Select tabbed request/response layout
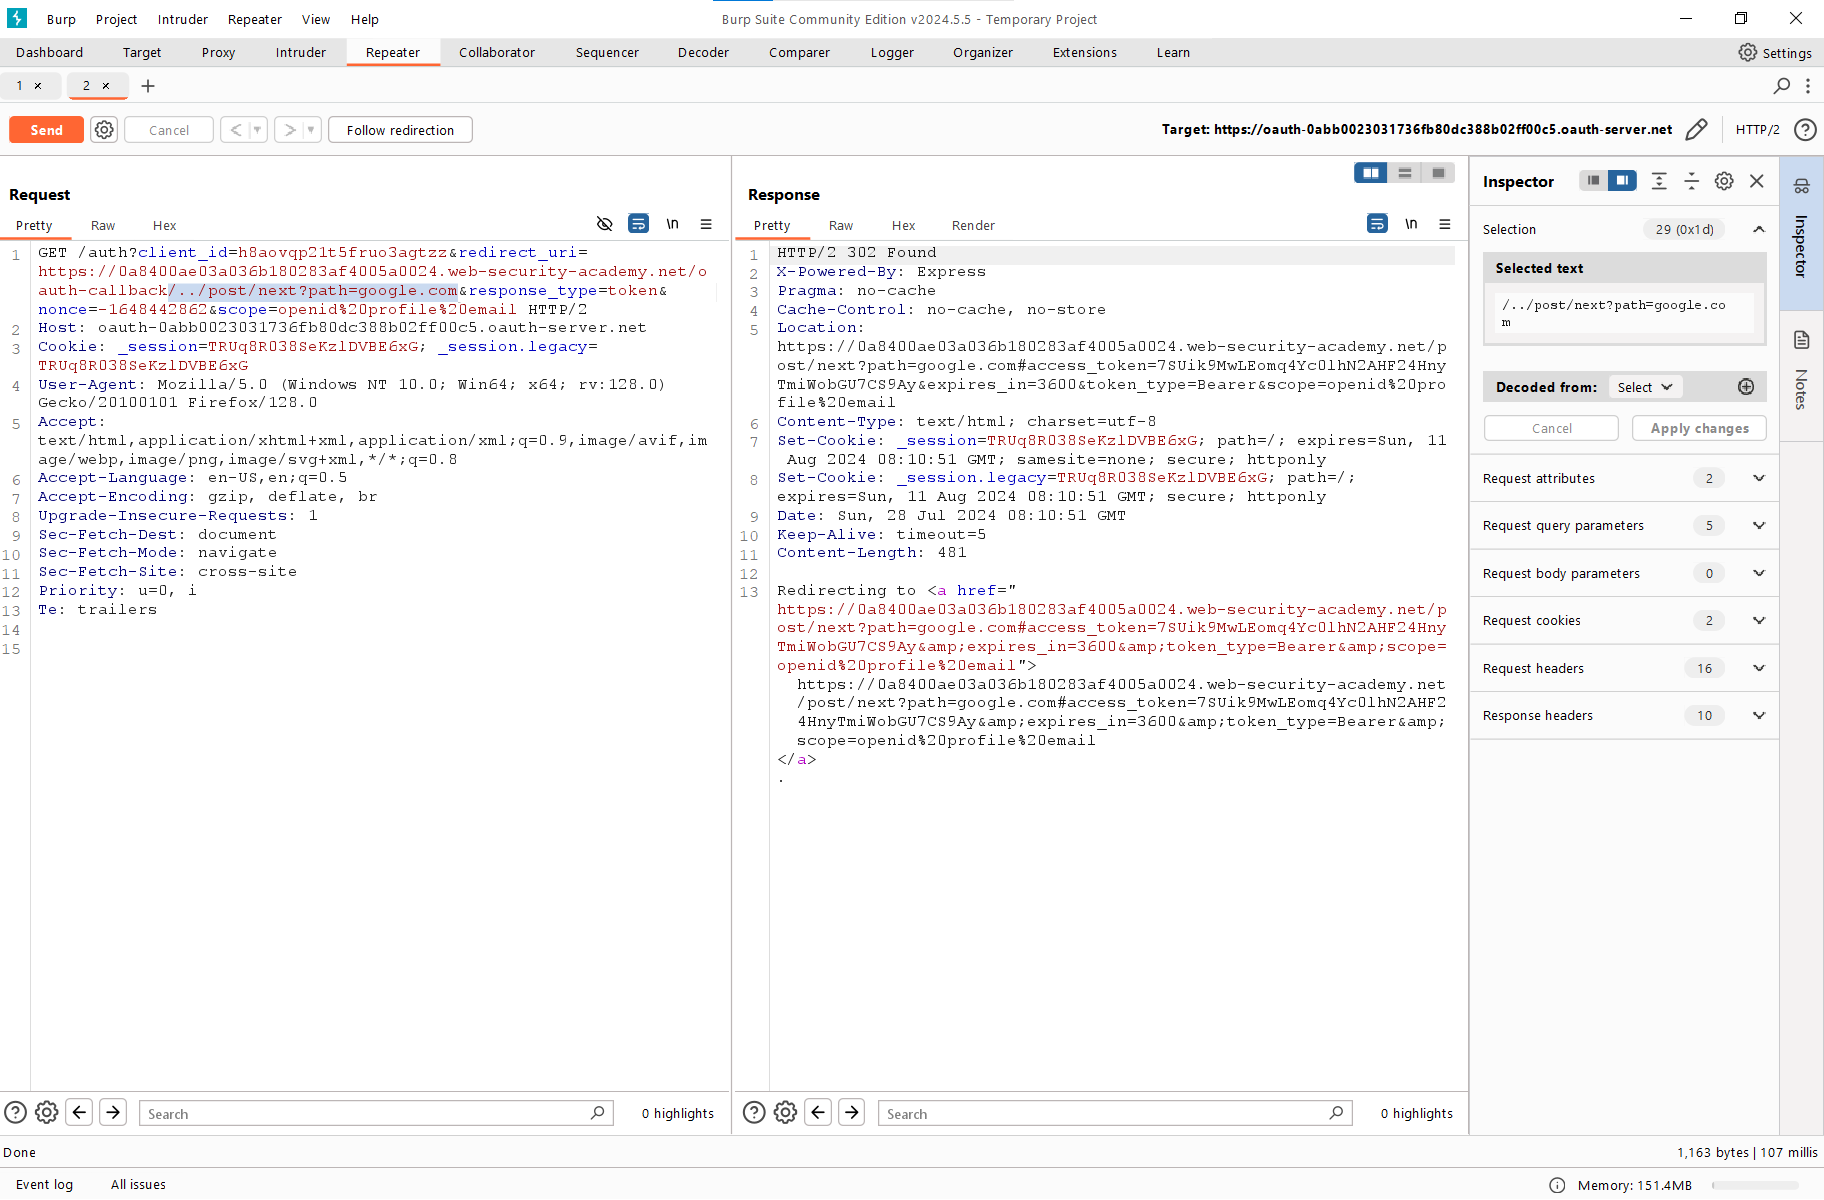1824x1200 pixels. click(x=1438, y=173)
